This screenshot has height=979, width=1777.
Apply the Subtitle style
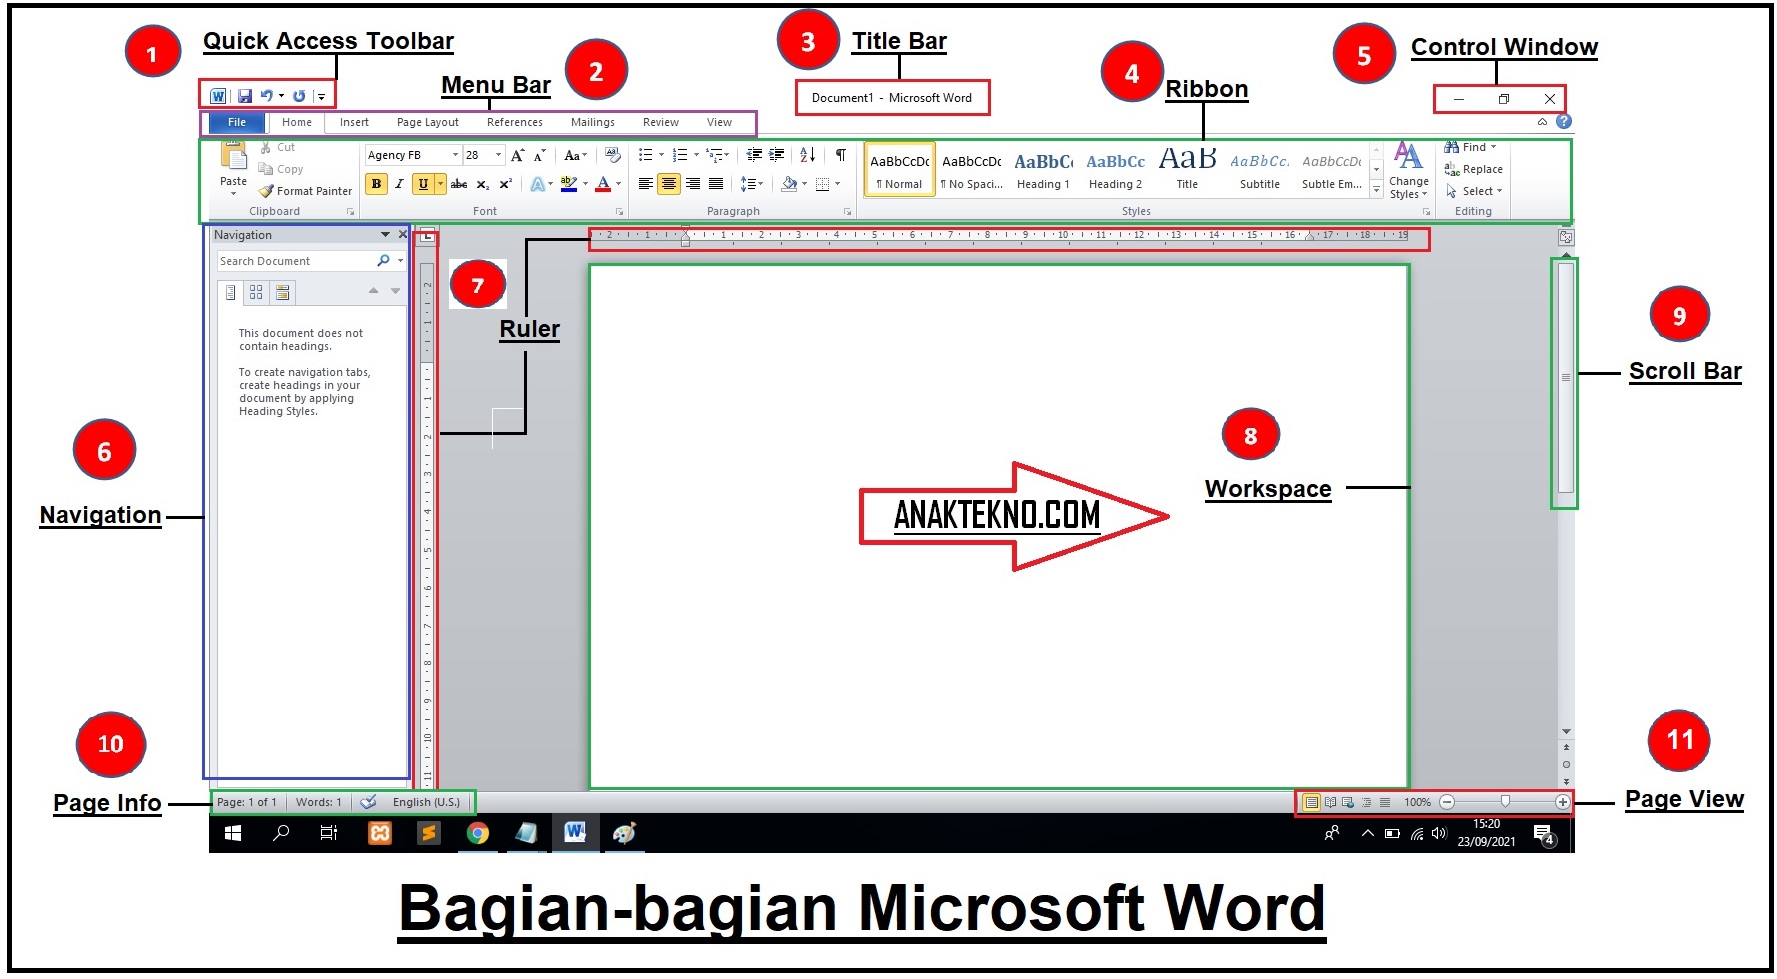[x=1260, y=169]
